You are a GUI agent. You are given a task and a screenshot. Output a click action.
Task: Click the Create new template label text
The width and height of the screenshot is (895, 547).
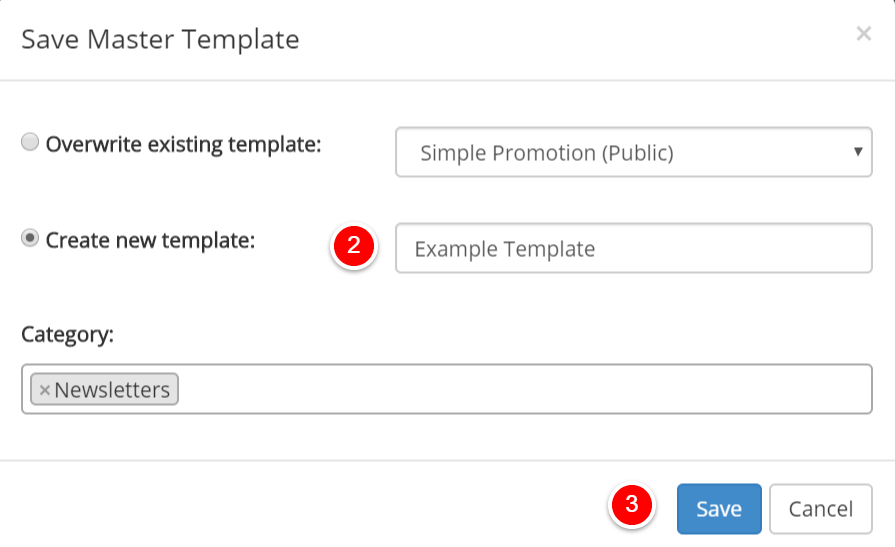click(150, 240)
